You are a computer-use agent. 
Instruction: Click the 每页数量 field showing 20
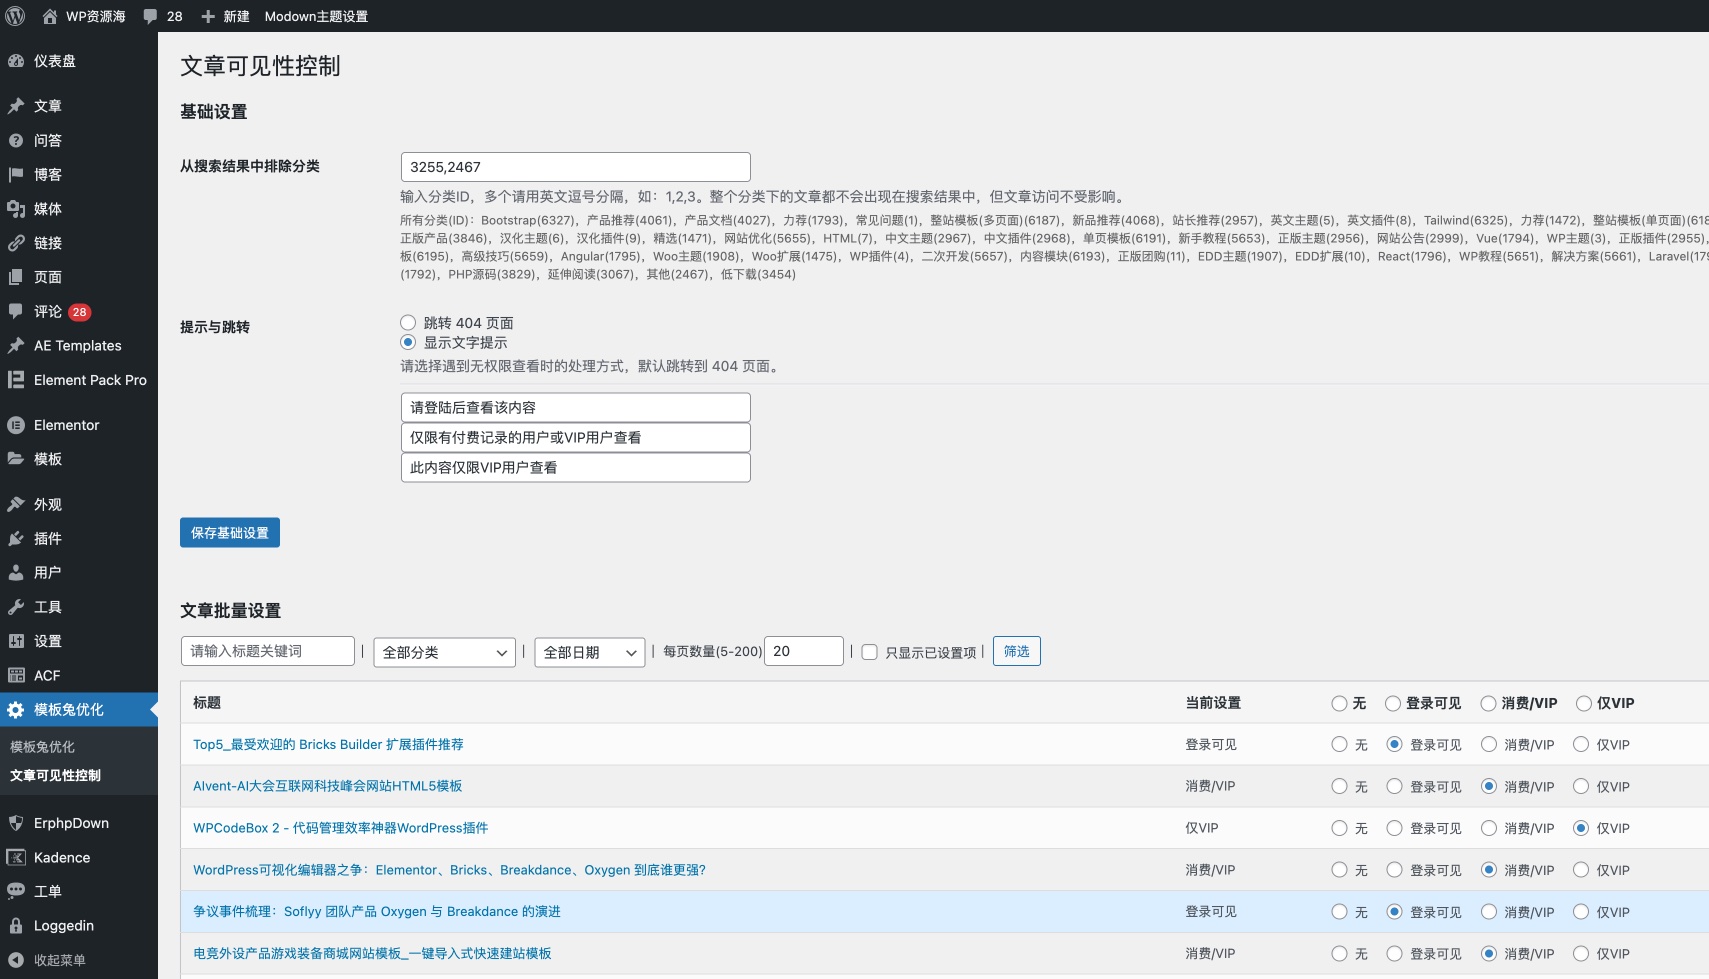(804, 651)
